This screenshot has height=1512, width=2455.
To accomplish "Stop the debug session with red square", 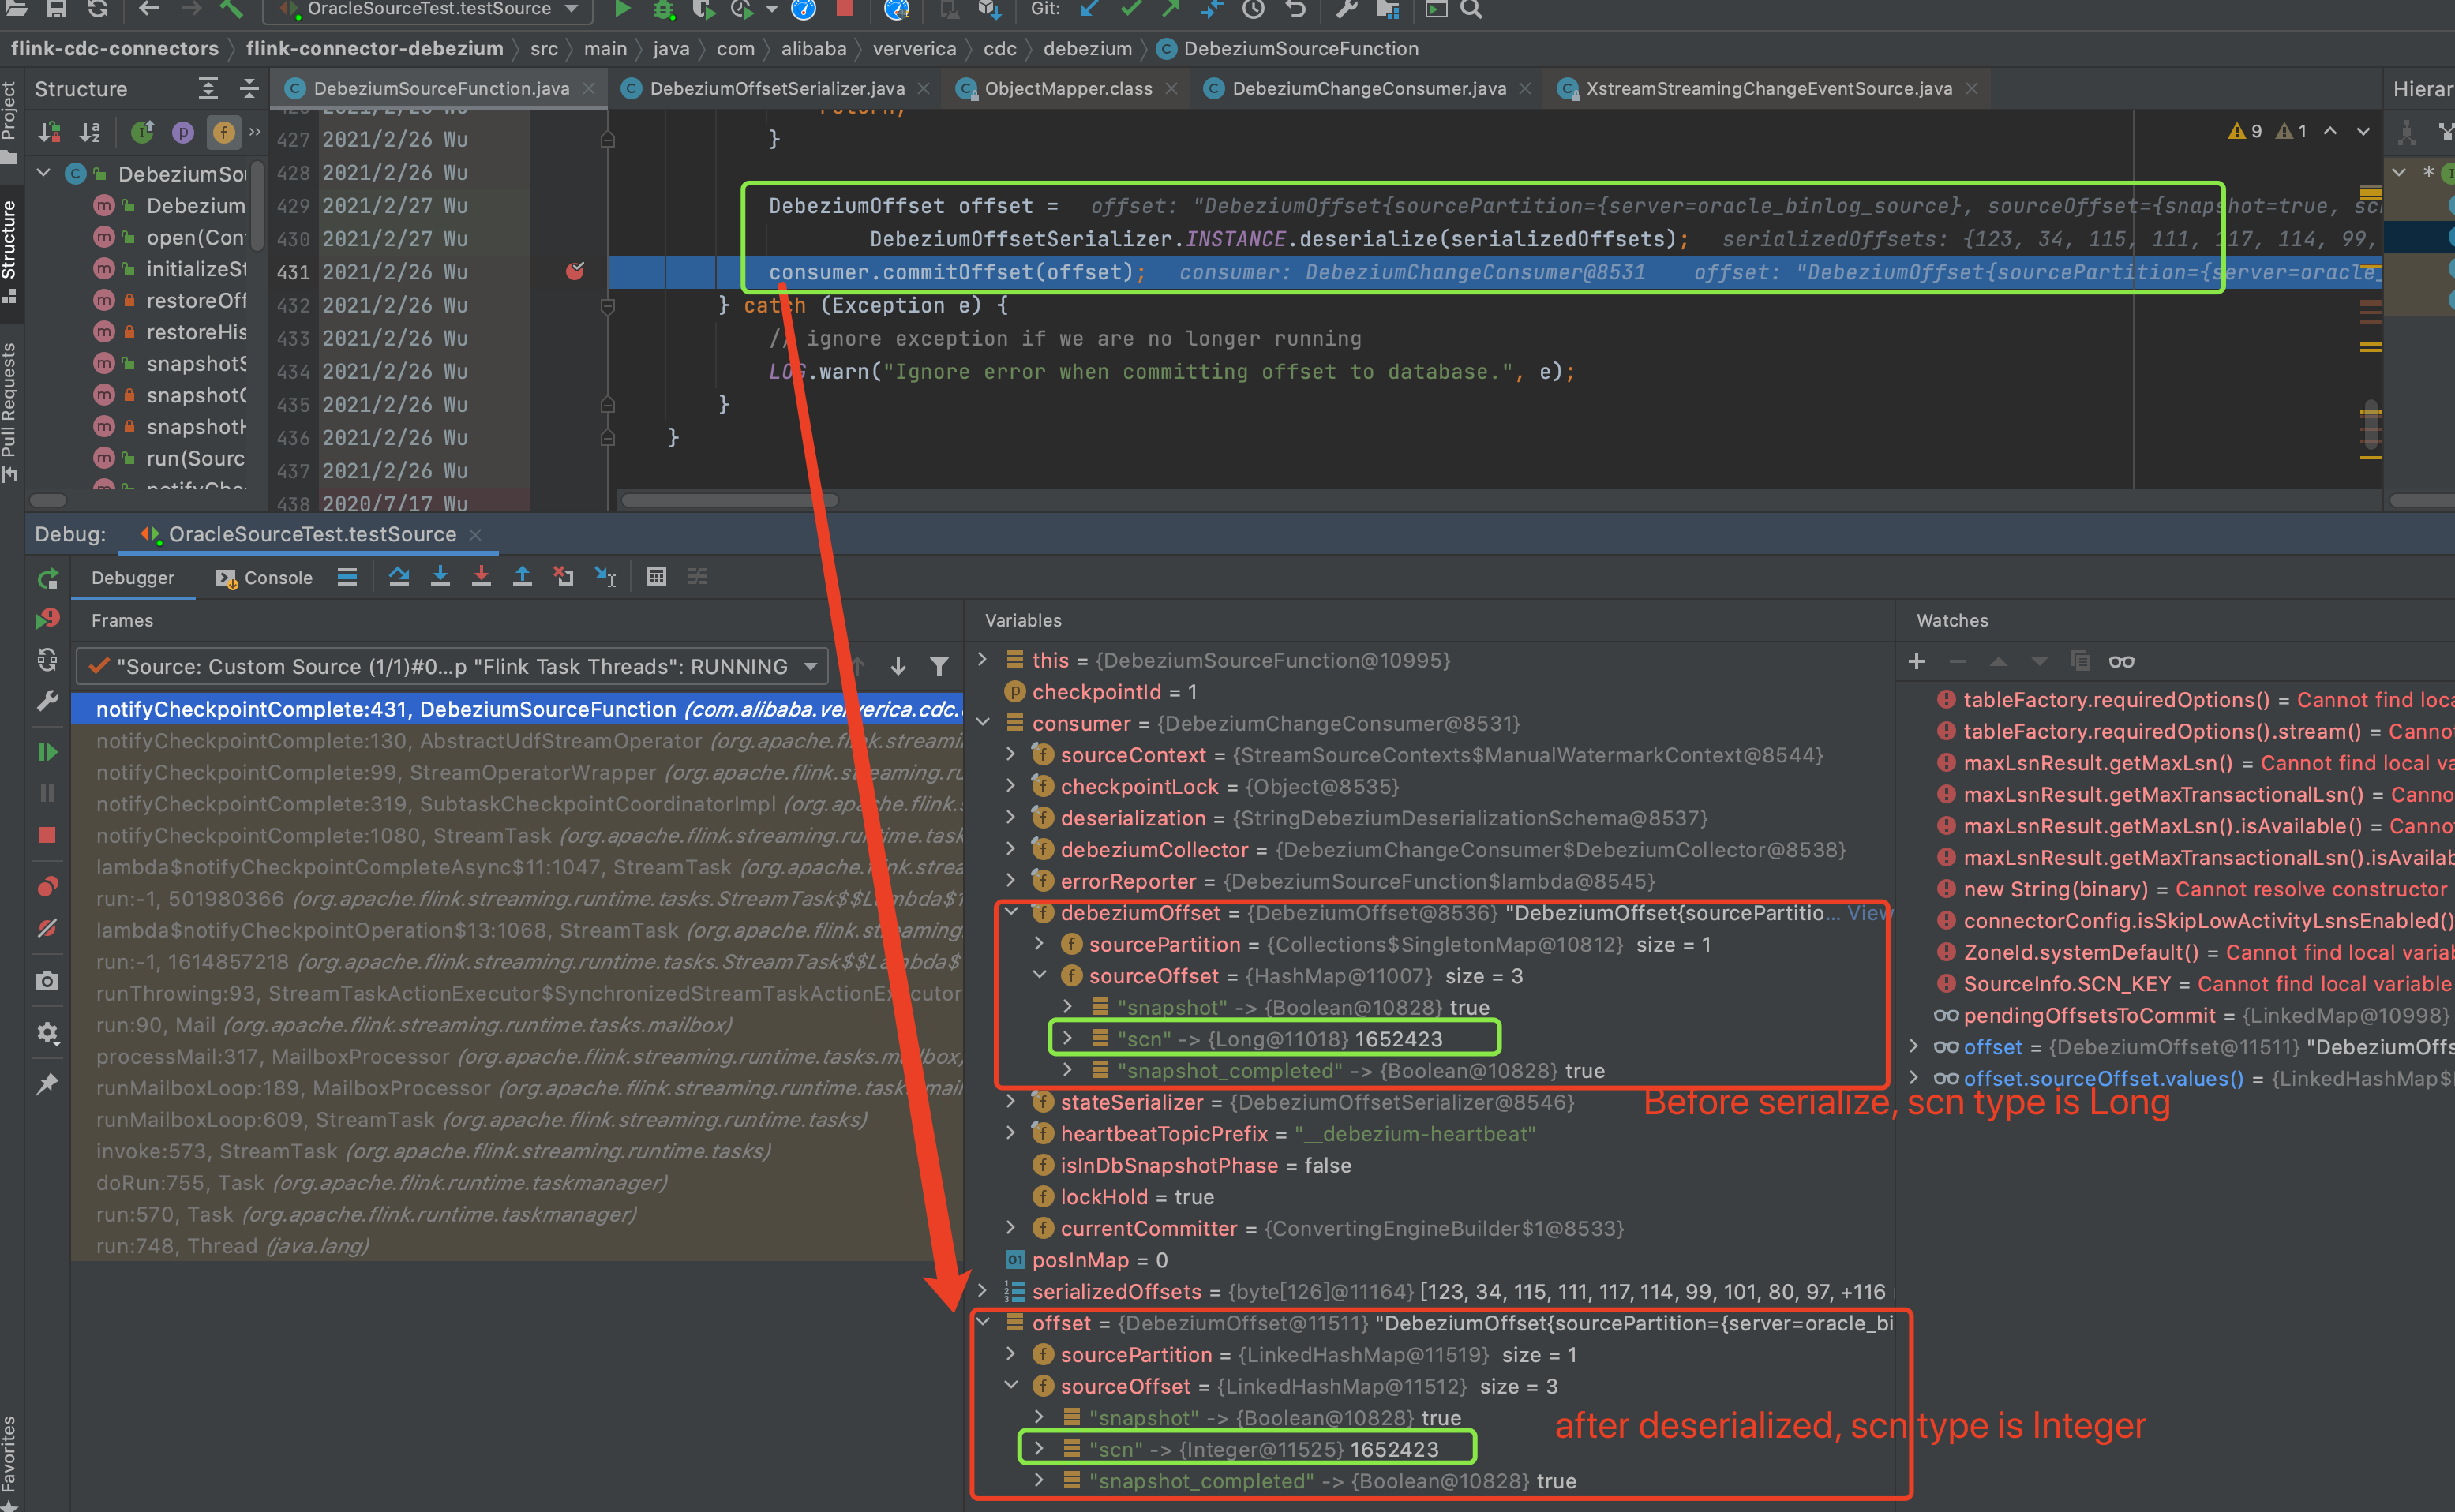I will pos(47,835).
